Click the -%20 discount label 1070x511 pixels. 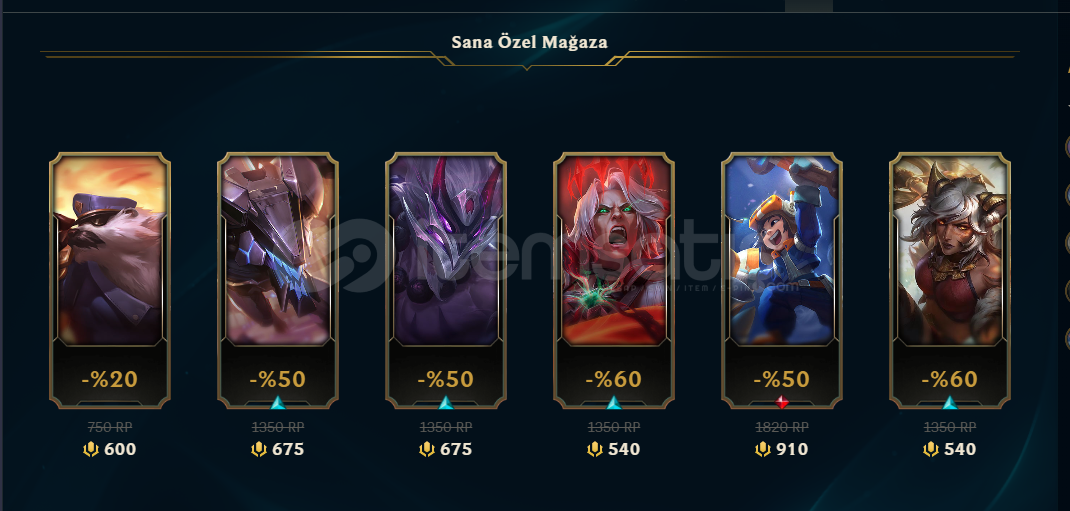110,379
